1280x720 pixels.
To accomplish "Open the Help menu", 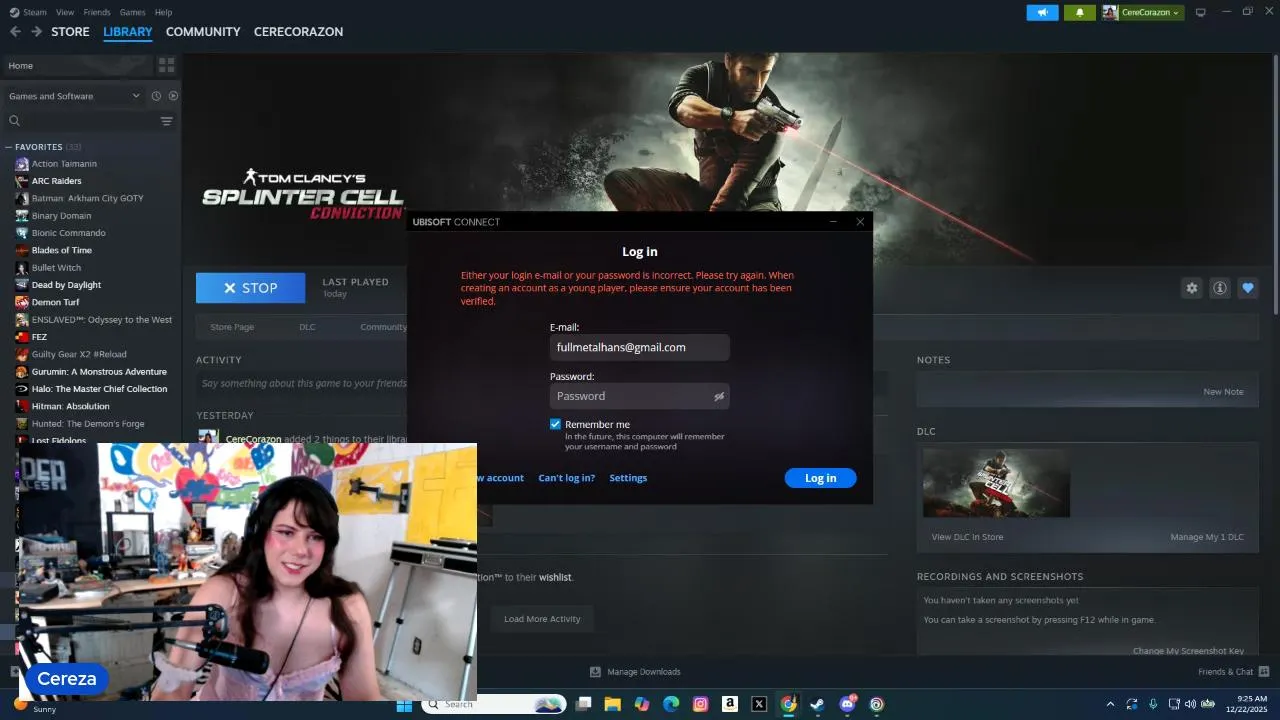I will [x=163, y=12].
